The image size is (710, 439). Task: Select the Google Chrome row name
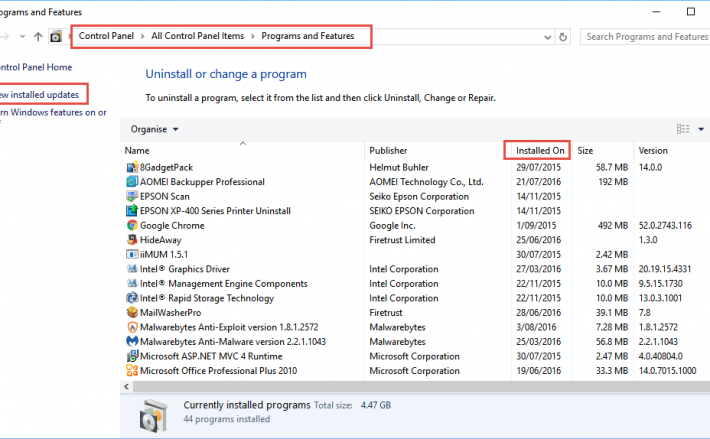172,225
